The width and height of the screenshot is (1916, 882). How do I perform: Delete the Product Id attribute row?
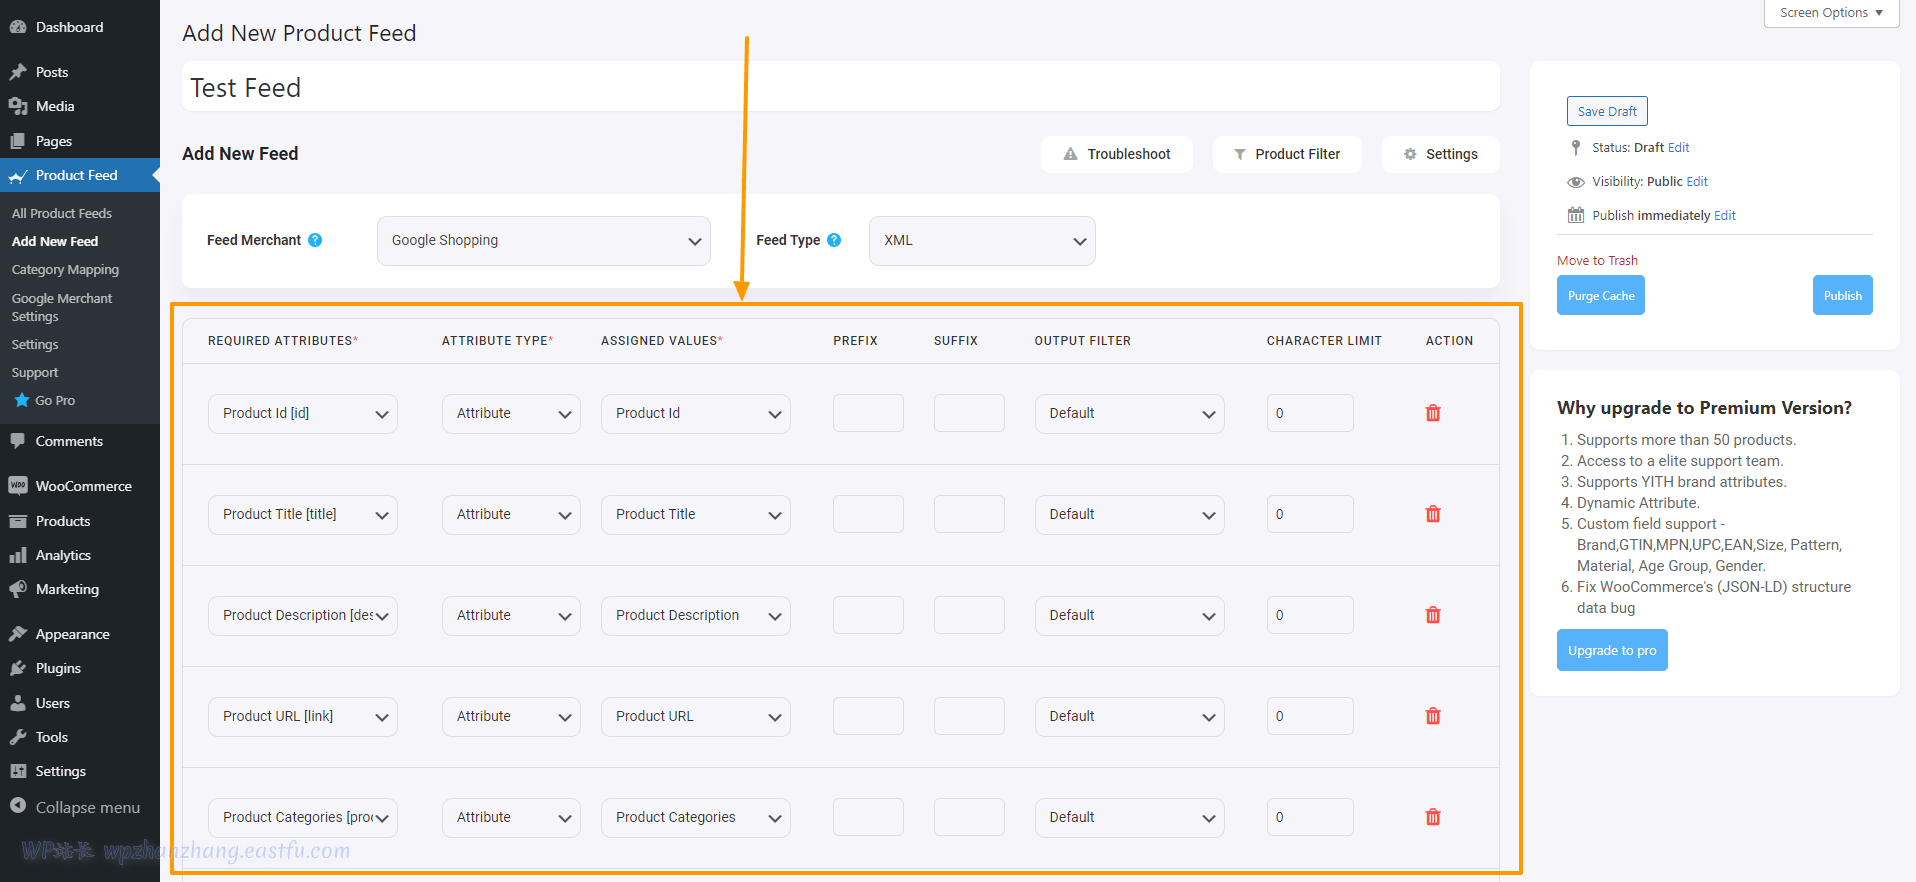pos(1432,413)
